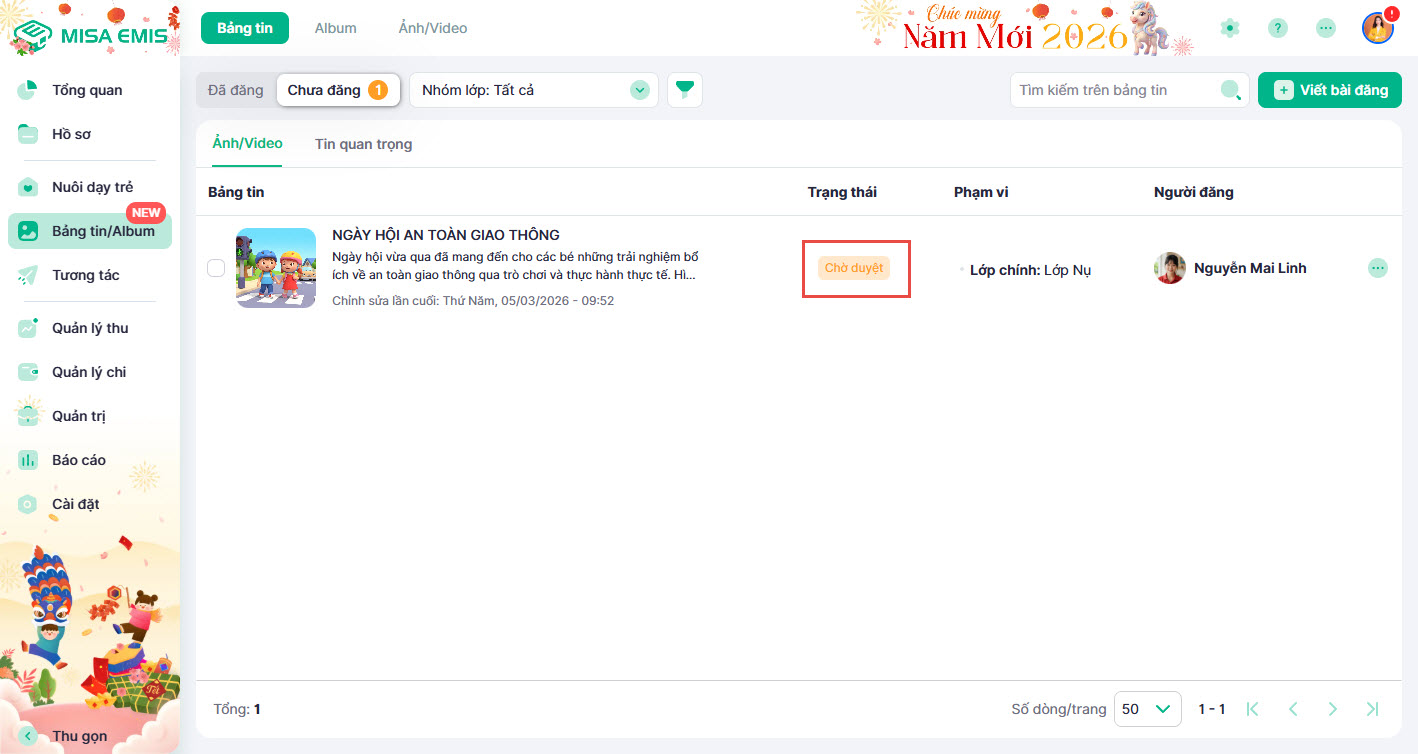1418x754 pixels.
Task: Open row actions menu for the post
Action: [x=1377, y=268]
